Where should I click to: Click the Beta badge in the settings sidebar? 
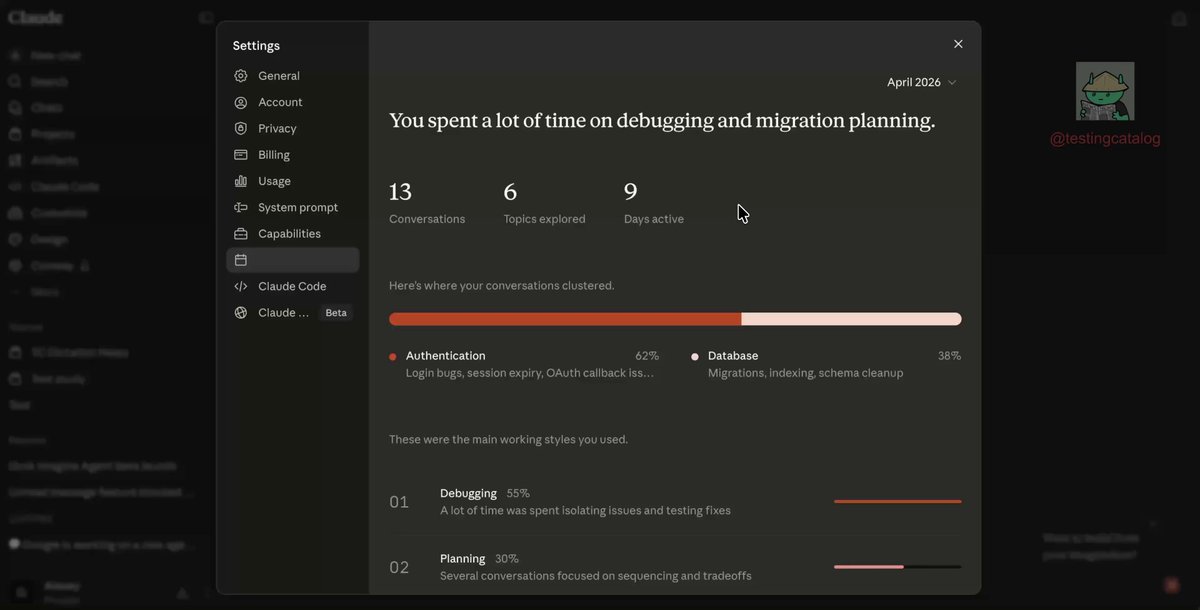[336, 313]
